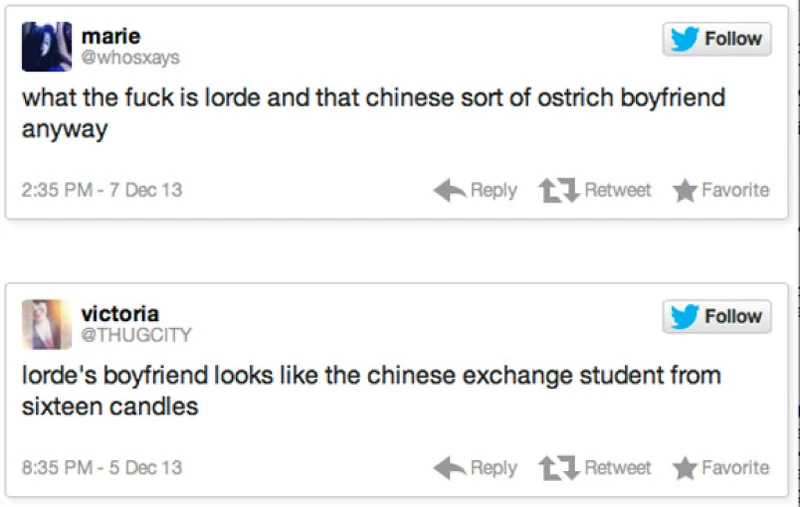Click the reply arrow icon on victoria's tweet
800x507 pixels.
[x=449, y=467]
